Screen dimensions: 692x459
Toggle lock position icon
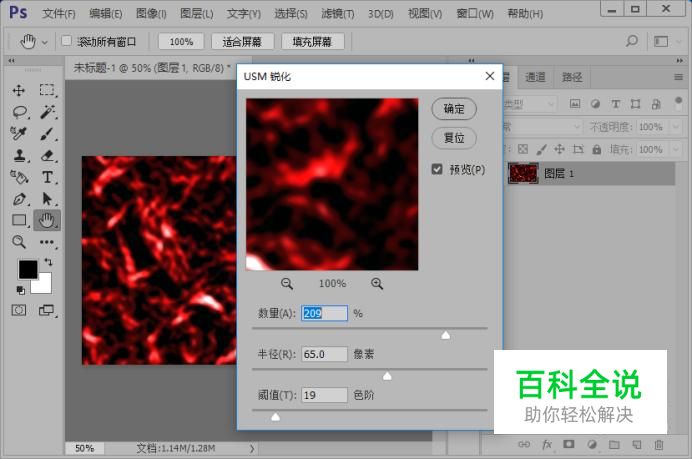click(x=560, y=149)
